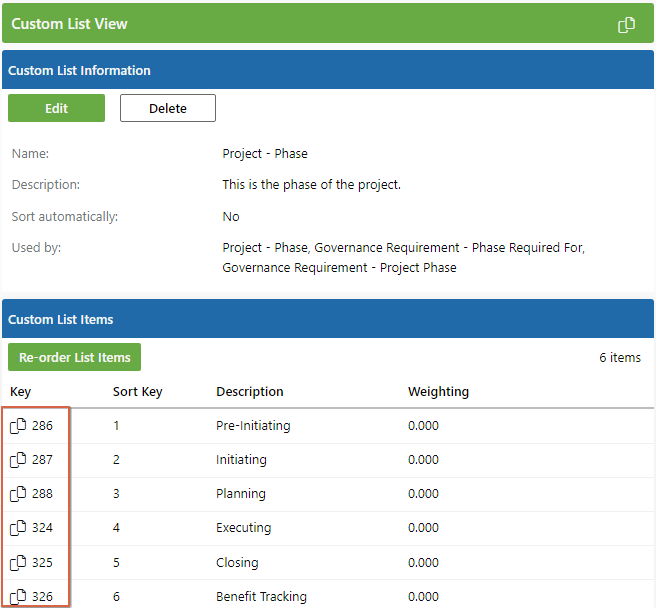Screen dimensions: 656x608
Task: Select the Sort Key column header
Action: click(x=138, y=392)
